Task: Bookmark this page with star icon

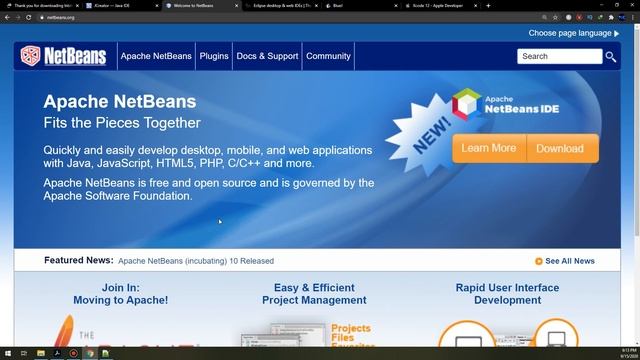Action: (555, 18)
